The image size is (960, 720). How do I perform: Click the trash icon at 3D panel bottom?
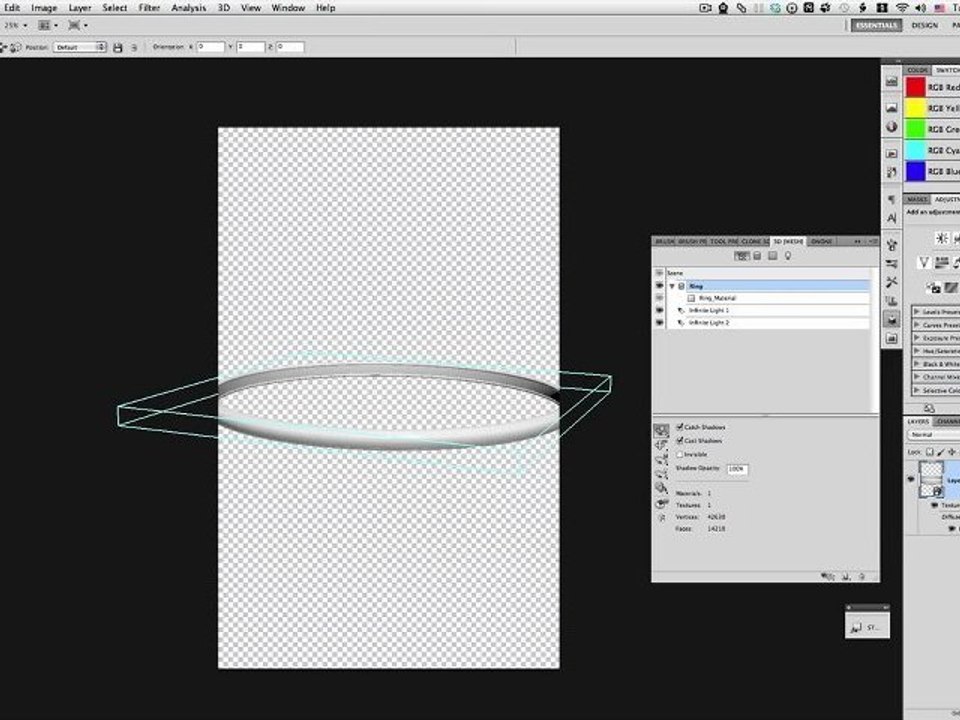pos(862,576)
